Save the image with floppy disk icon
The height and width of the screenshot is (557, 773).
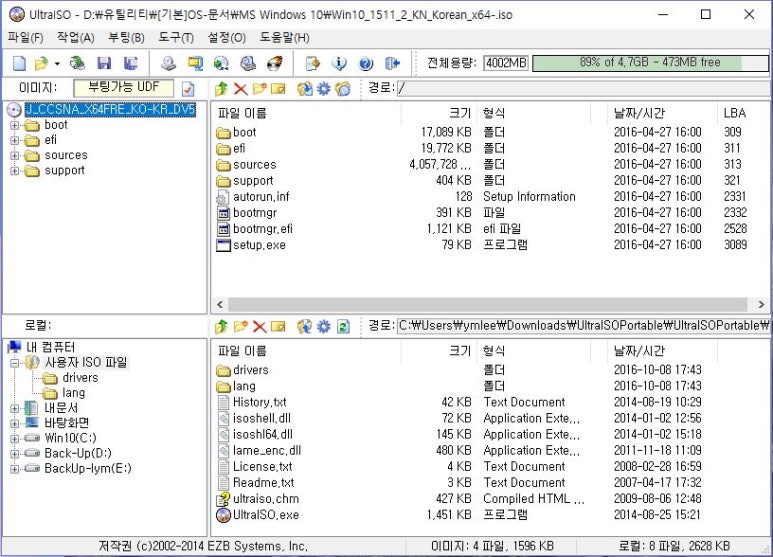pyautogui.click(x=104, y=63)
